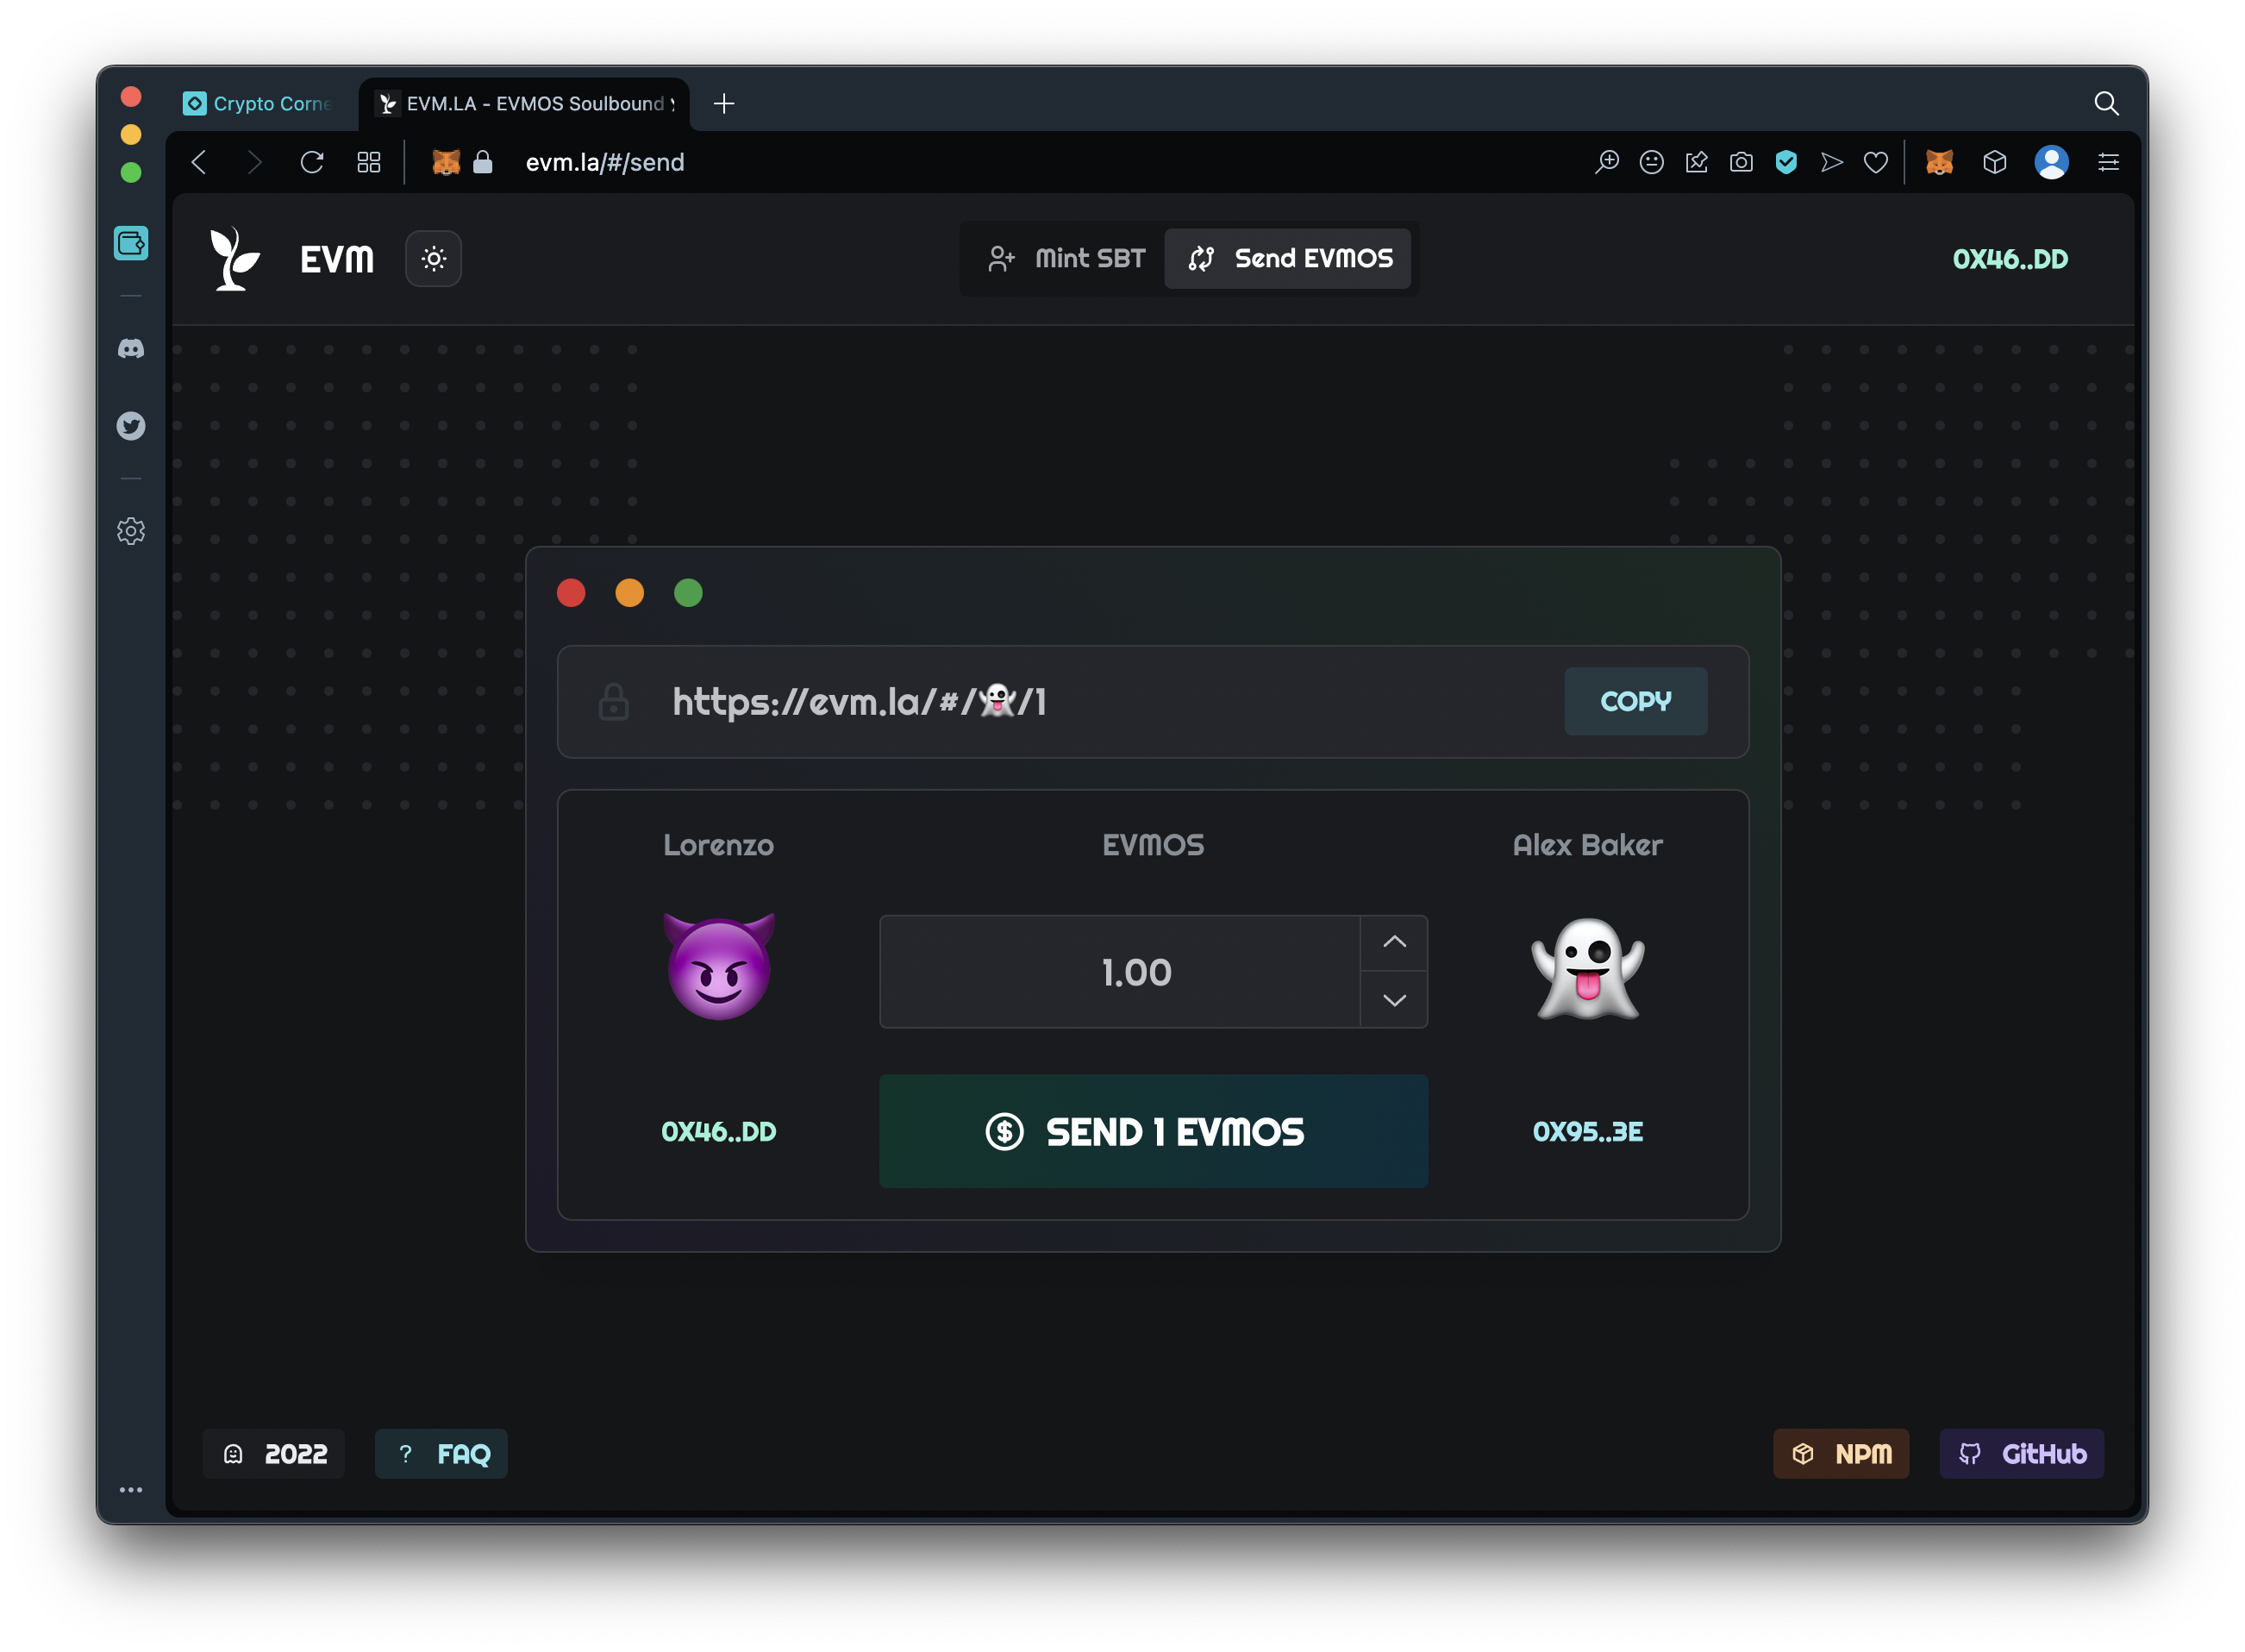Click the MetaMask fox extension icon
The width and height of the screenshot is (2245, 1652).
1939,162
